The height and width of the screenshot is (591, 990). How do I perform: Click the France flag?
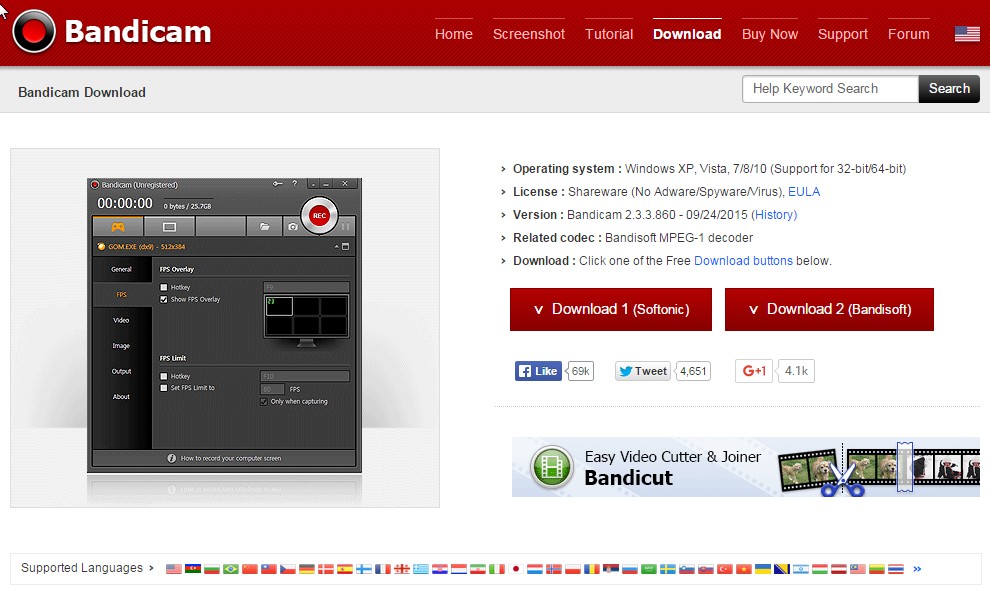pos(383,569)
